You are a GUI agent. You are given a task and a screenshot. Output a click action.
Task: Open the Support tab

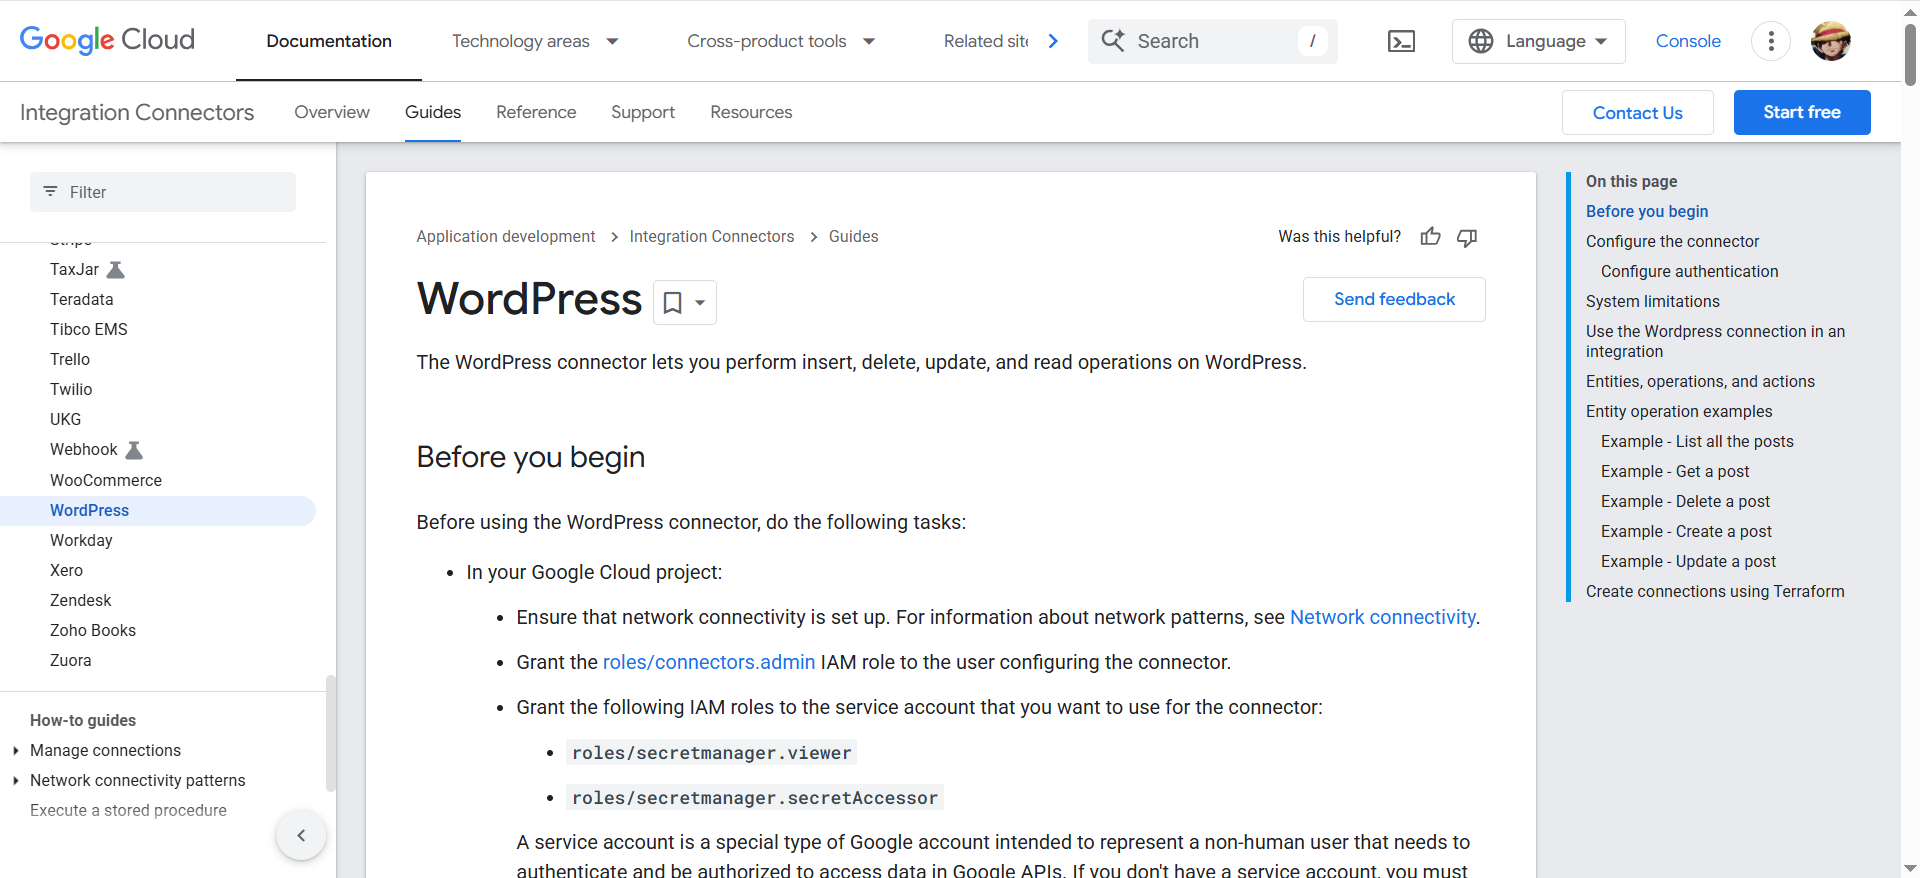643,112
